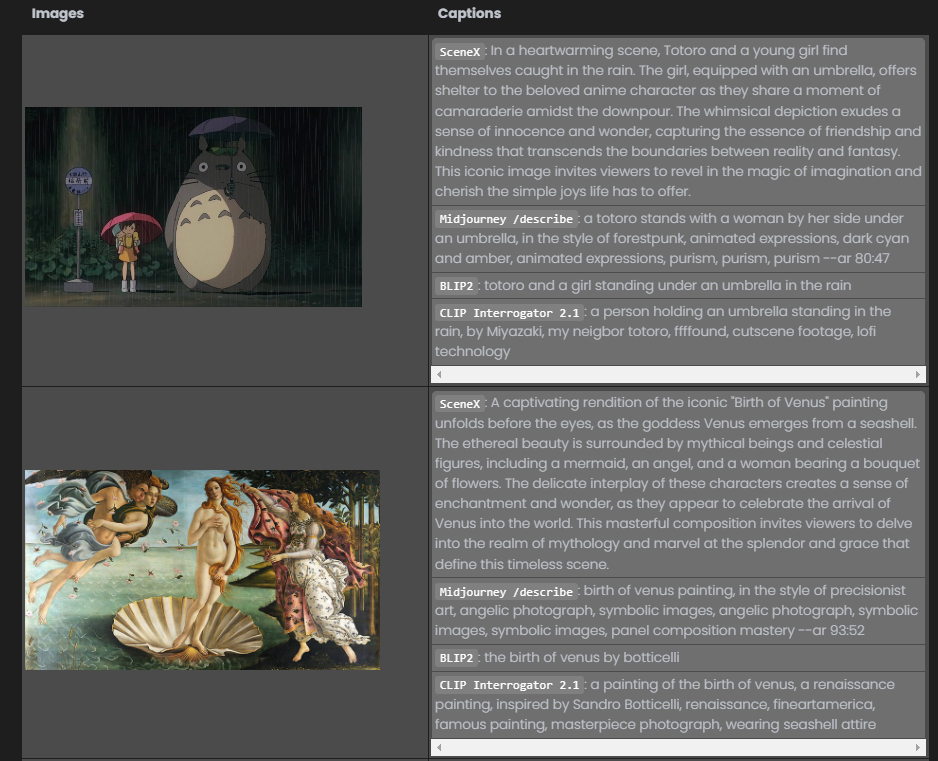Select the SceneX label in Totoro row
The width and height of the screenshot is (938, 761).
pyautogui.click(x=459, y=51)
